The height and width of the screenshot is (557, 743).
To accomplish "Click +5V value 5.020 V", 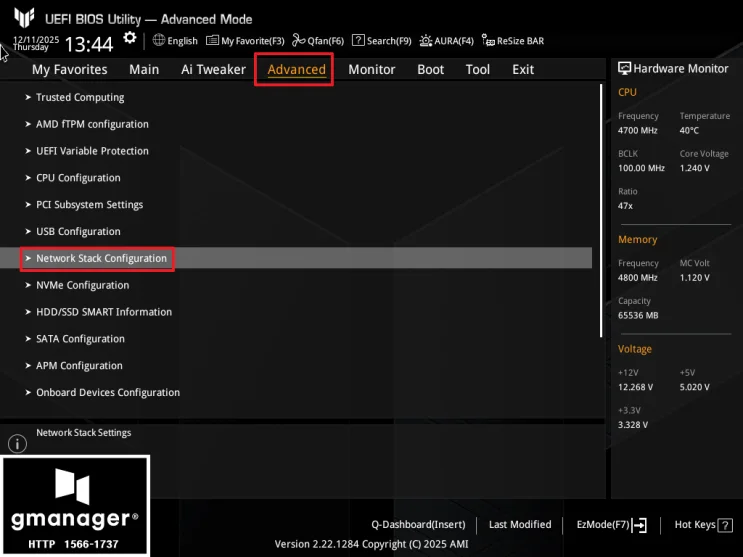I will 694,387.
